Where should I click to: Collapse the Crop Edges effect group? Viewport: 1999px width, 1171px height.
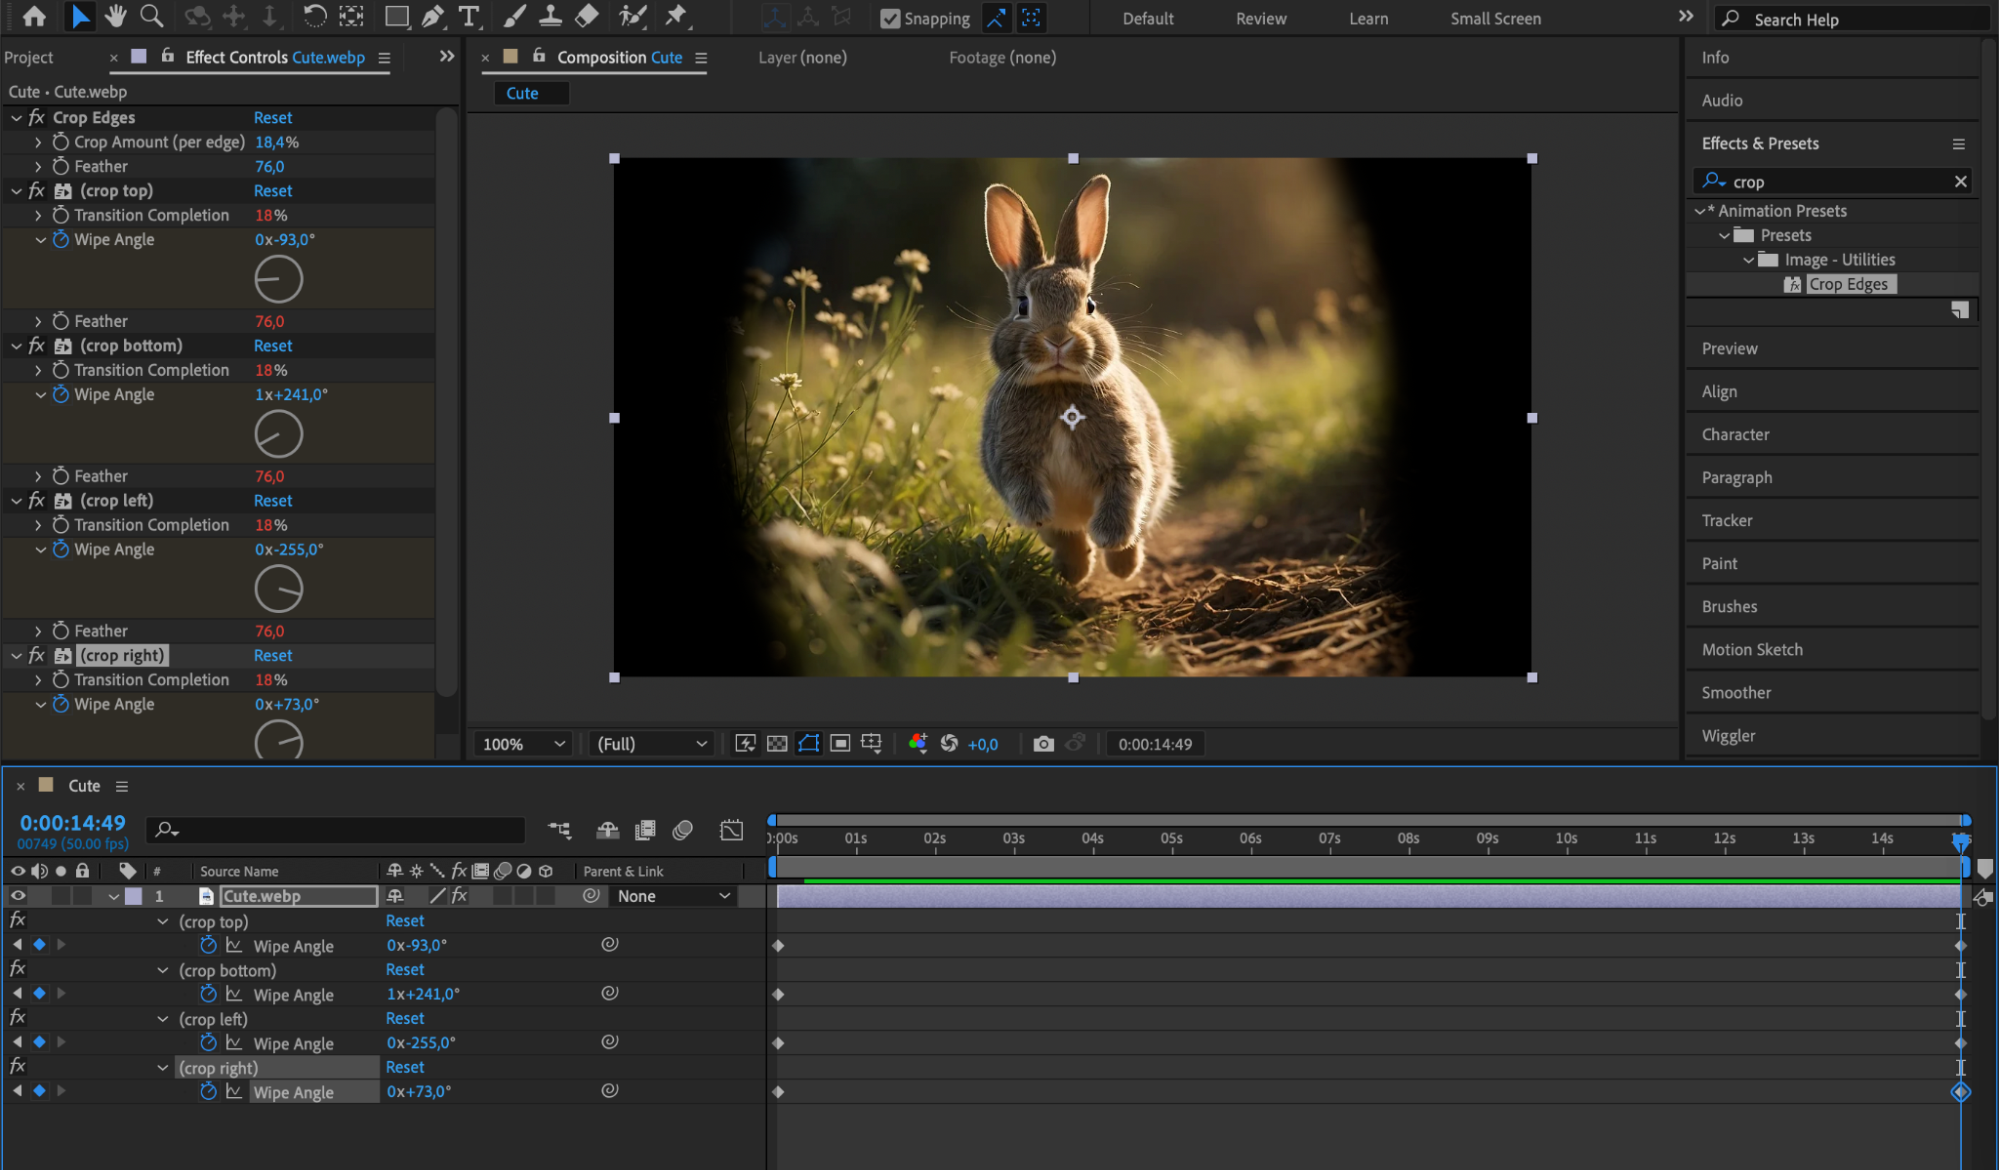[x=16, y=118]
